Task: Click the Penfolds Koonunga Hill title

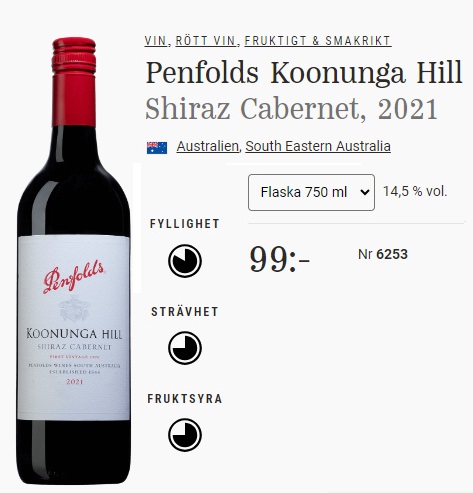Action: [x=304, y=73]
